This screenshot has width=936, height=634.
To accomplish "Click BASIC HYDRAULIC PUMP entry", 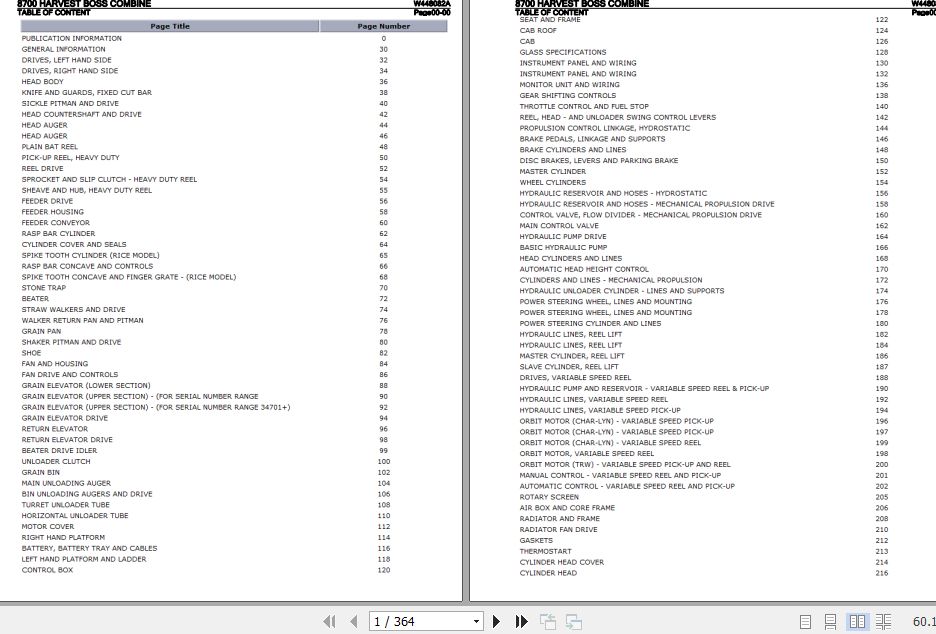I will tap(563, 248).
